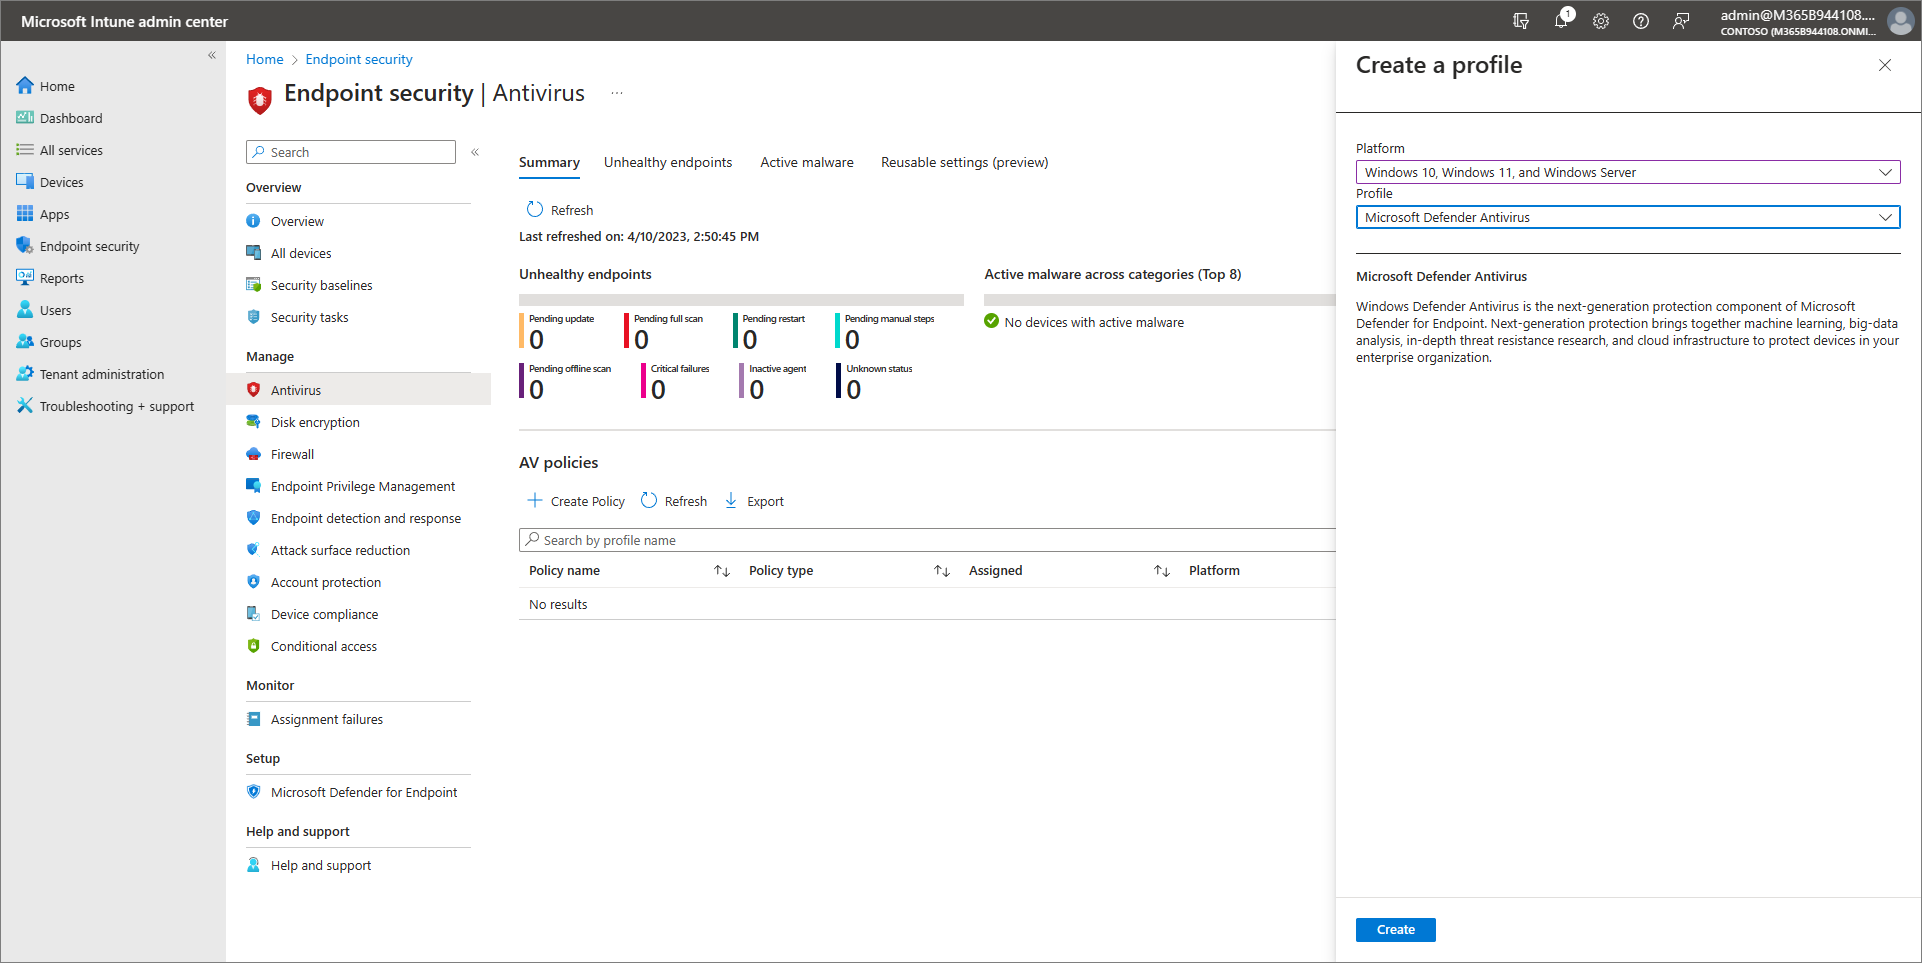Switch to the Active malware tab
The width and height of the screenshot is (1922, 963).
[x=806, y=162]
